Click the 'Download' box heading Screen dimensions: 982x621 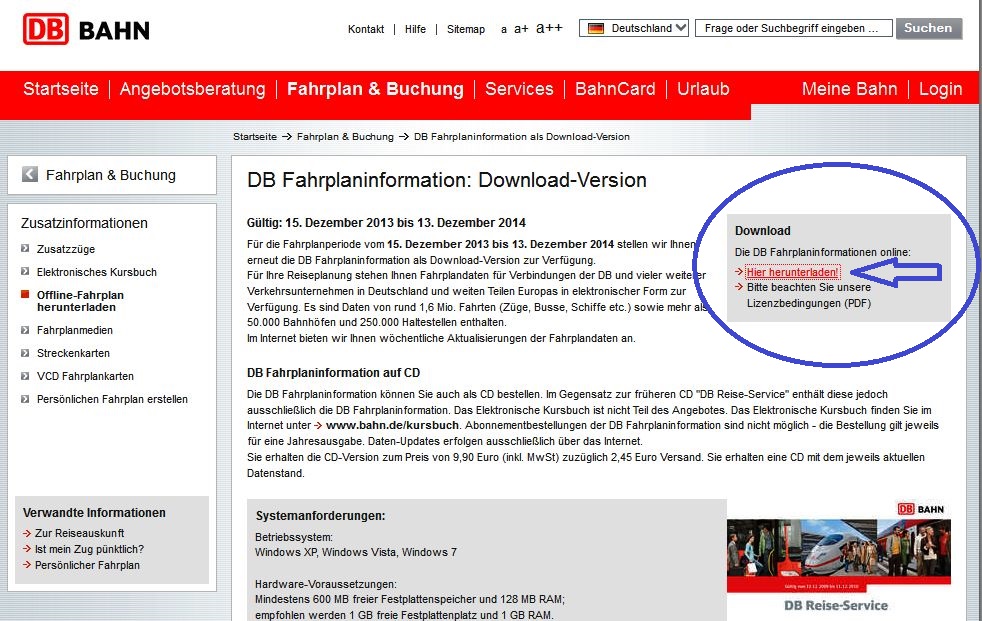[763, 231]
